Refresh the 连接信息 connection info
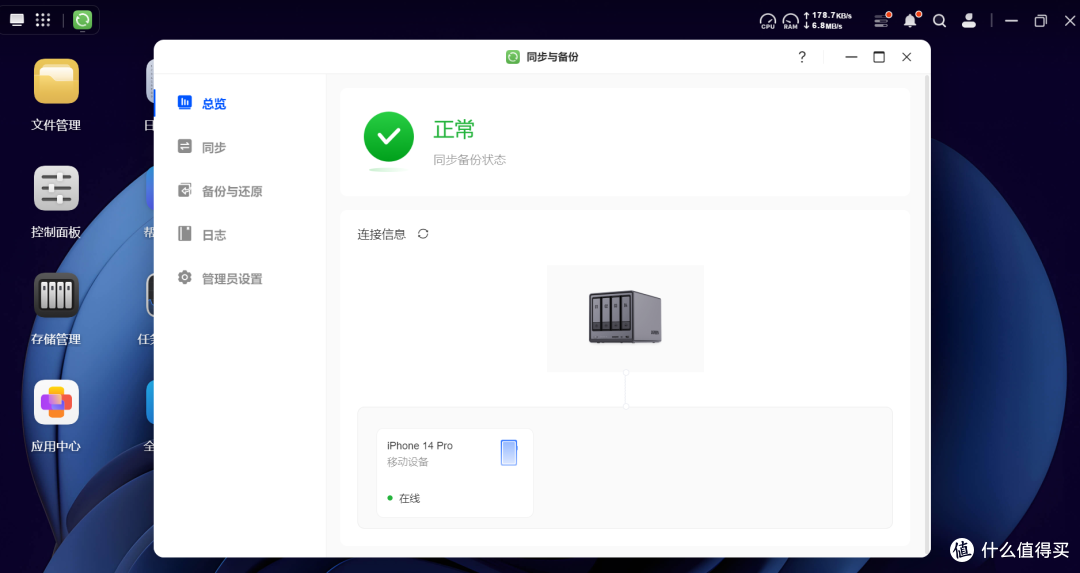 423,234
